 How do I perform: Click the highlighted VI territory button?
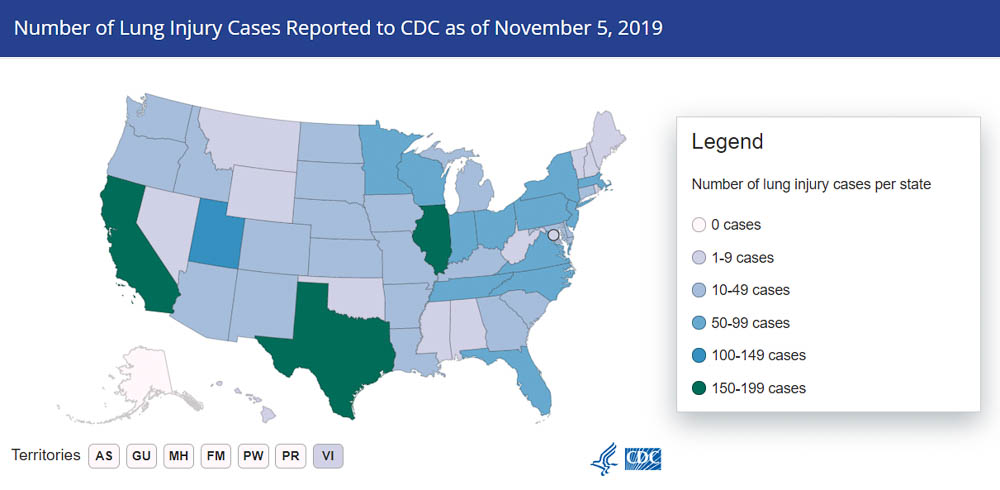click(x=328, y=455)
